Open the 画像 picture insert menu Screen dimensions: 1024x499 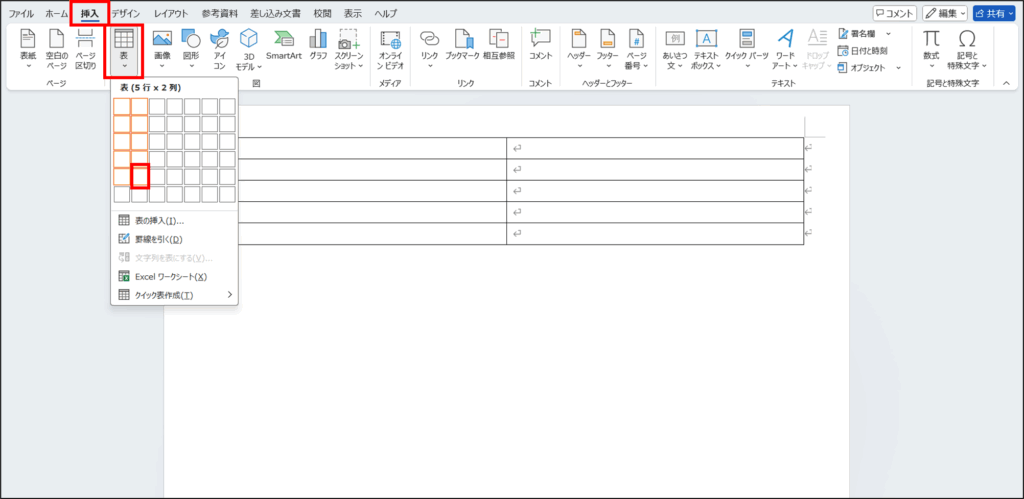(x=162, y=49)
